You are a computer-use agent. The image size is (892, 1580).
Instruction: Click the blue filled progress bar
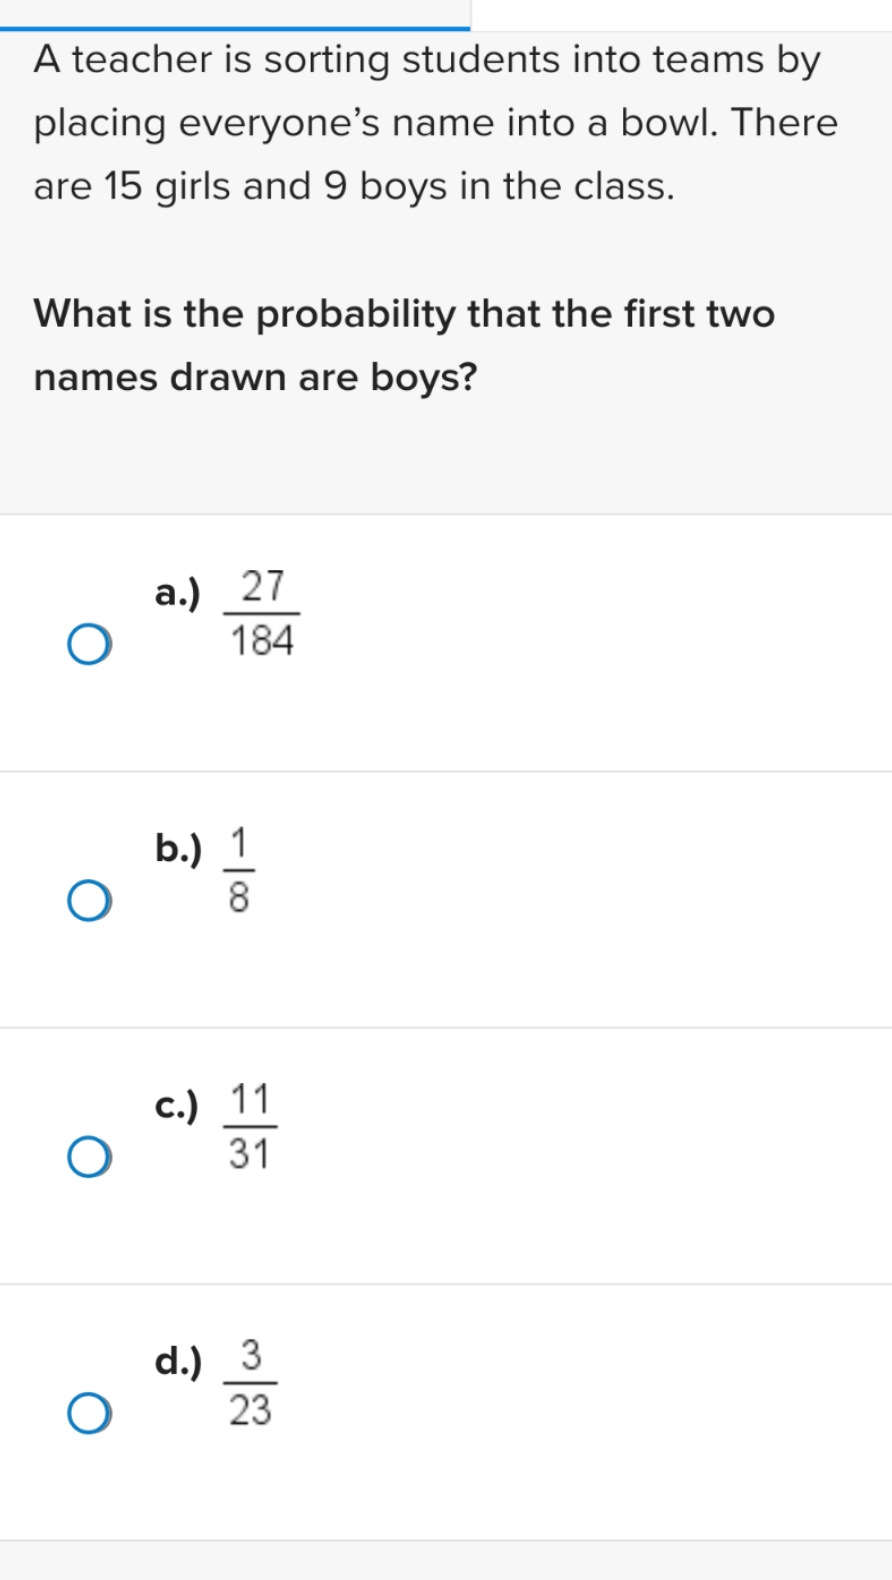pyautogui.click(x=235, y=28)
